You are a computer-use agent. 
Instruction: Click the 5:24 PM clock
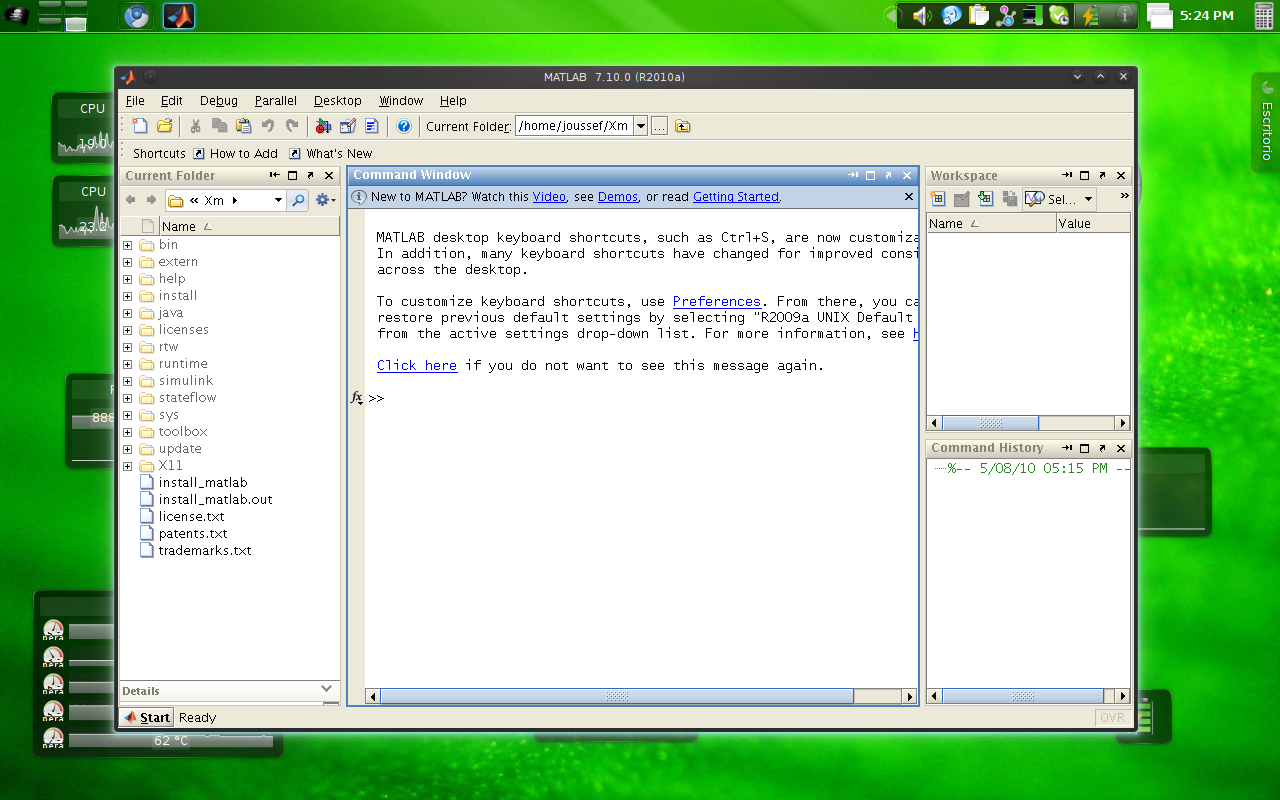click(x=1207, y=15)
